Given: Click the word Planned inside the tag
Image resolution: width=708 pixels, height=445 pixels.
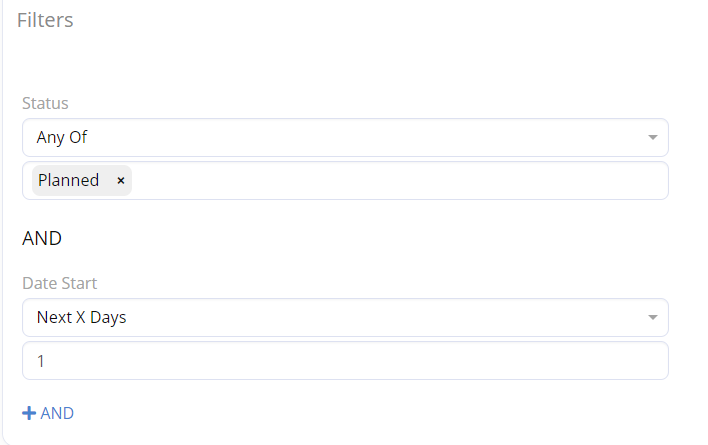Looking at the screenshot, I should tap(68, 181).
